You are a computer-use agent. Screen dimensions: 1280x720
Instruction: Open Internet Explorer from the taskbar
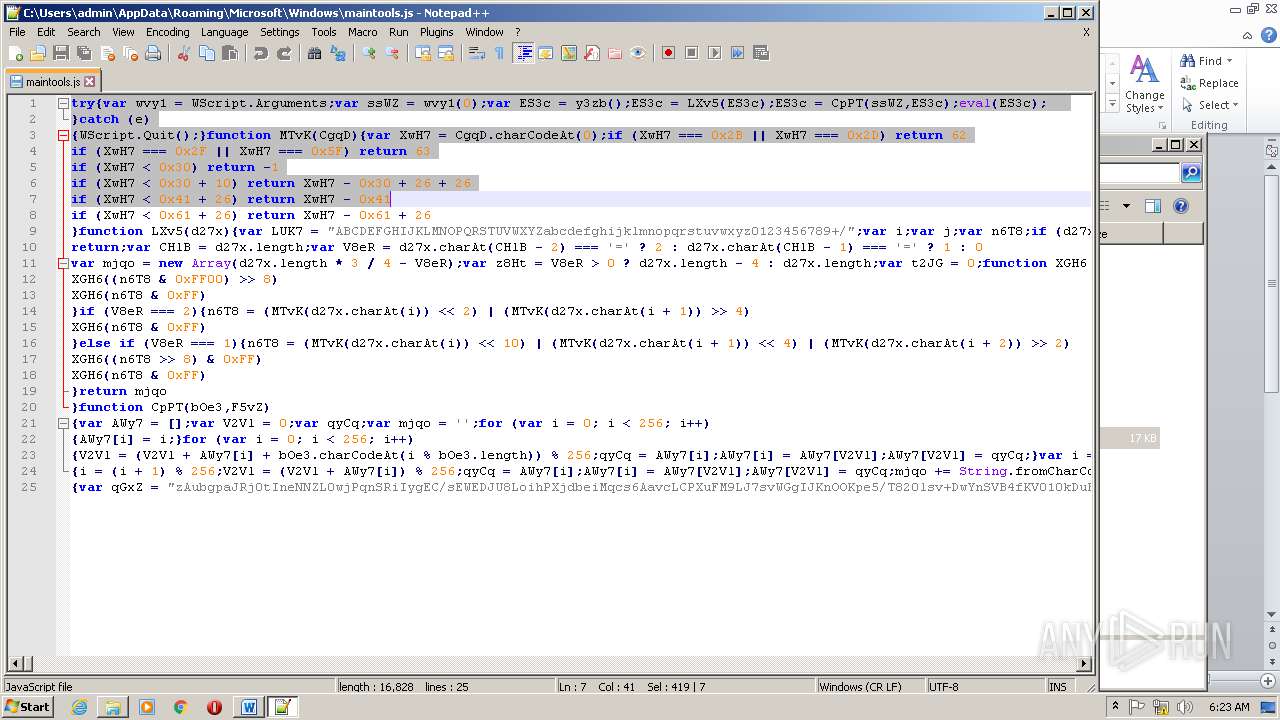(x=79, y=707)
